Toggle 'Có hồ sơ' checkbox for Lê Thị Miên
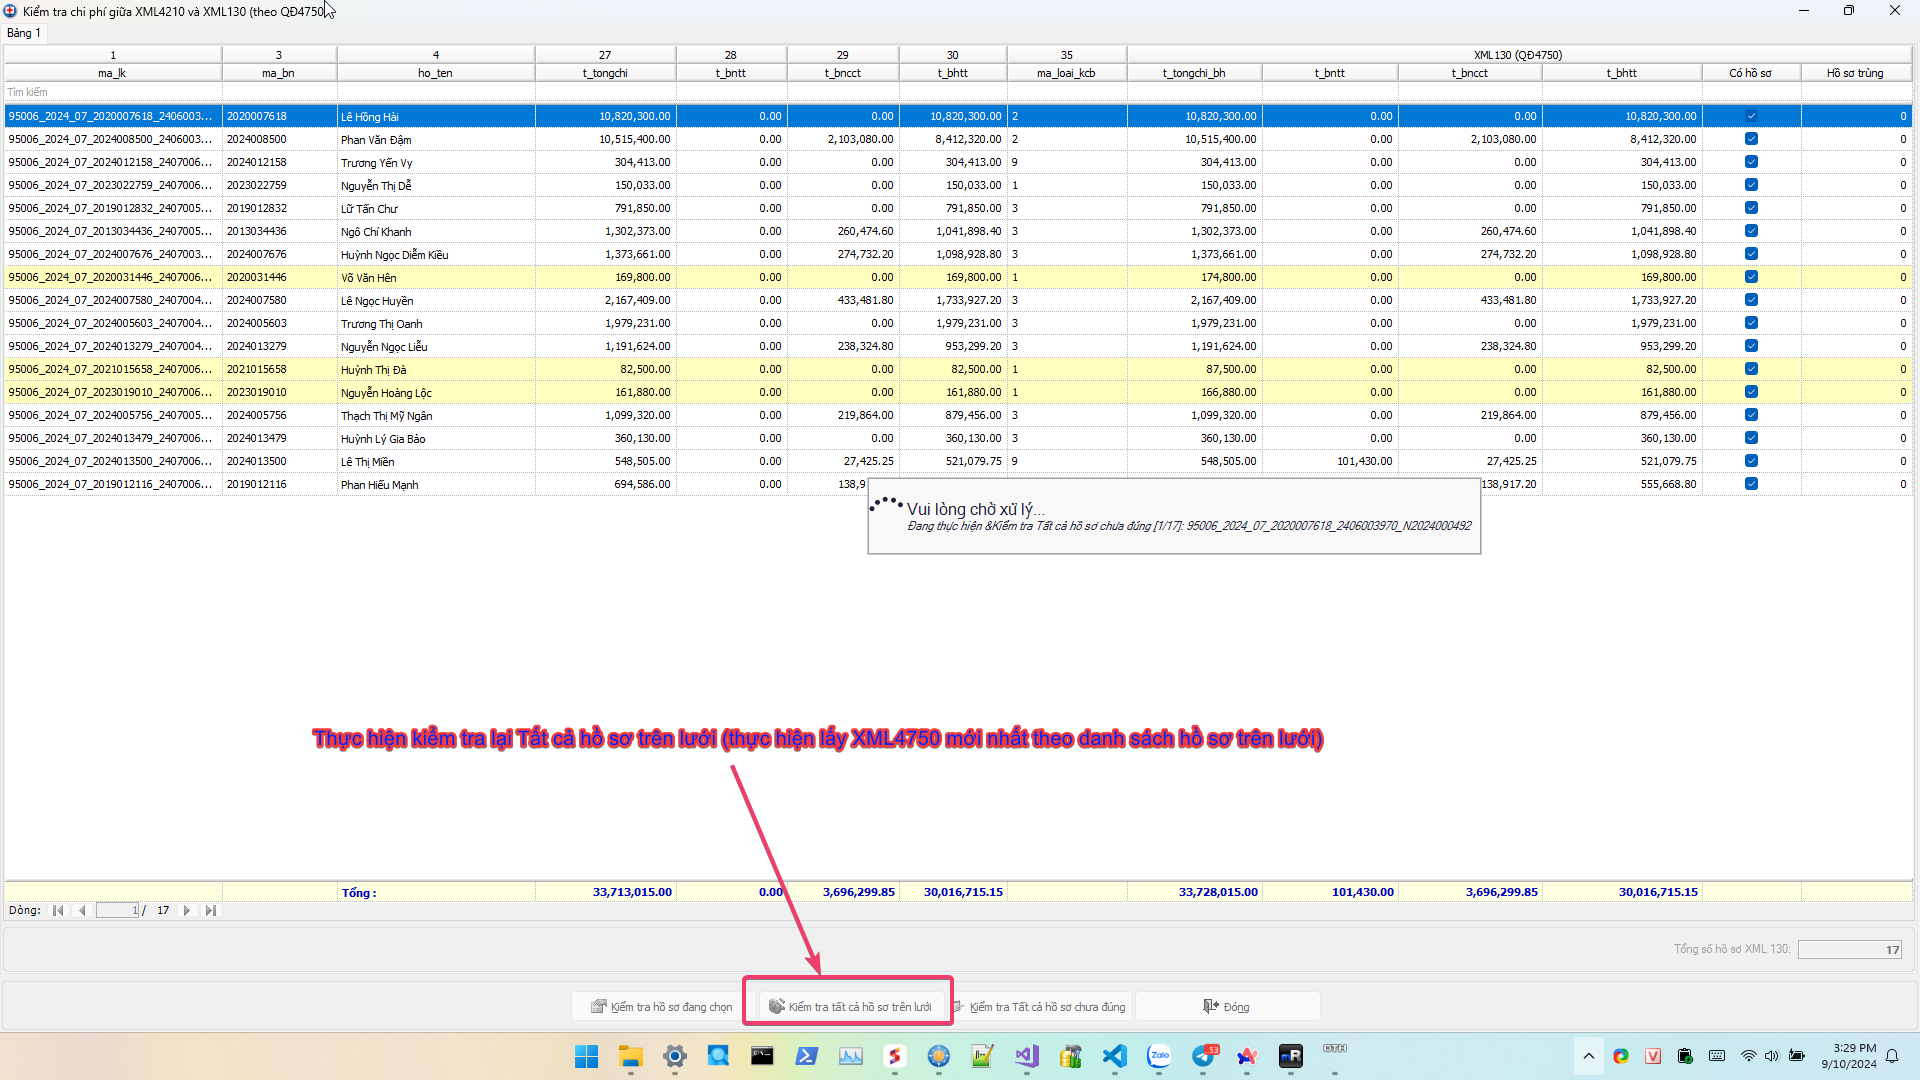Viewport: 1920px width, 1080px height. click(1751, 461)
